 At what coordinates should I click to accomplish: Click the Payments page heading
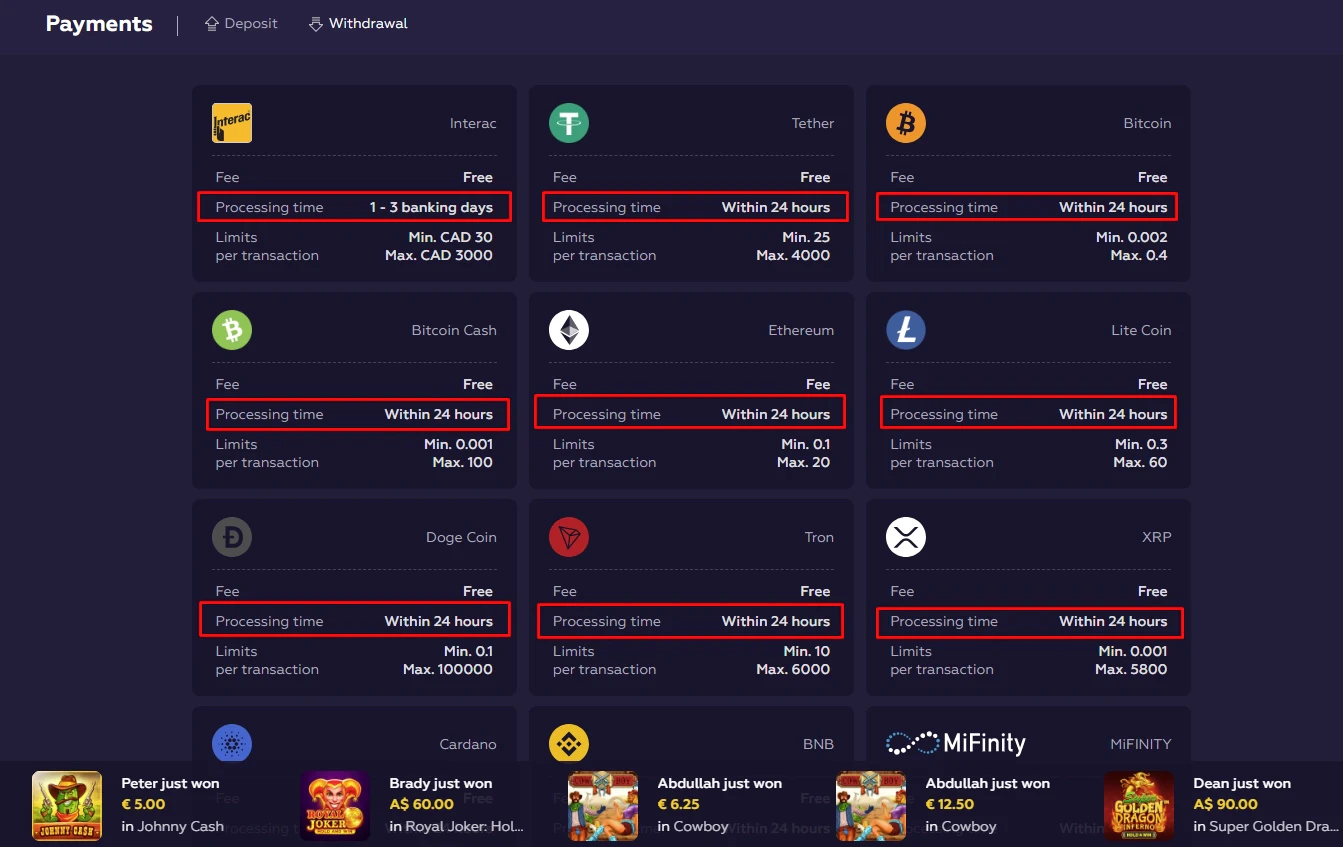pos(99,24)
